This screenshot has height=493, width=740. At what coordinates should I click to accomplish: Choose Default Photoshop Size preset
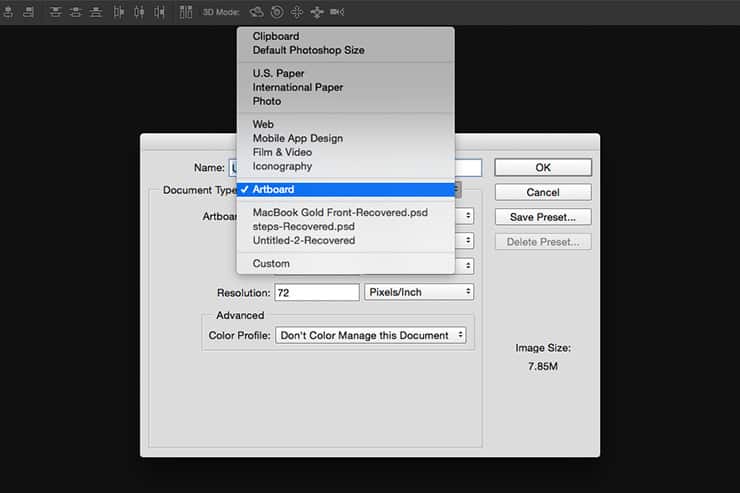[x=345, y=50]
